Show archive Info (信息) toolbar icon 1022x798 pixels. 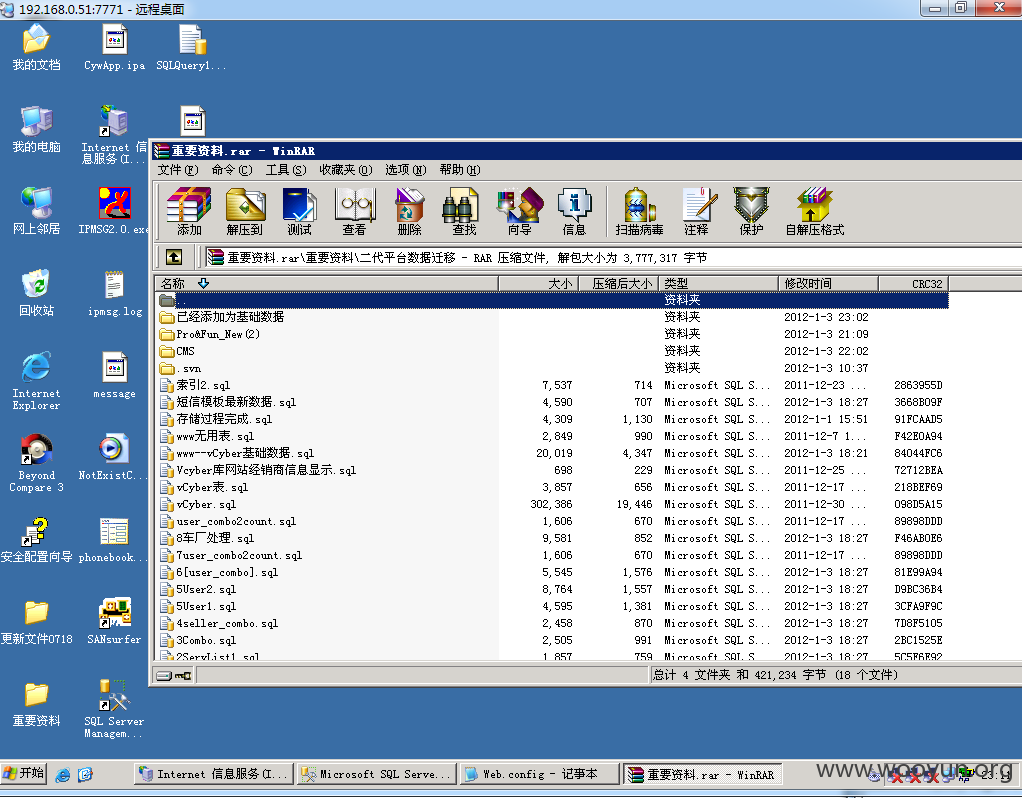(574, 211)
